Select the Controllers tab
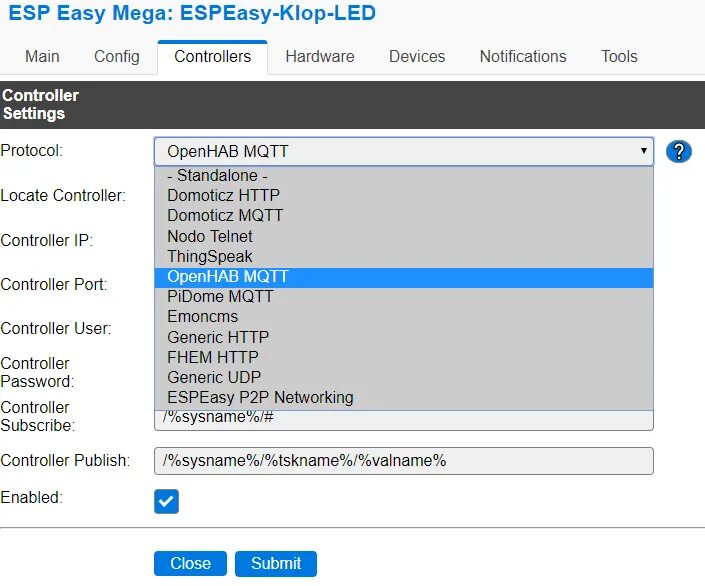705x586 pixels. pyautogui.click(x=213, y=57)
